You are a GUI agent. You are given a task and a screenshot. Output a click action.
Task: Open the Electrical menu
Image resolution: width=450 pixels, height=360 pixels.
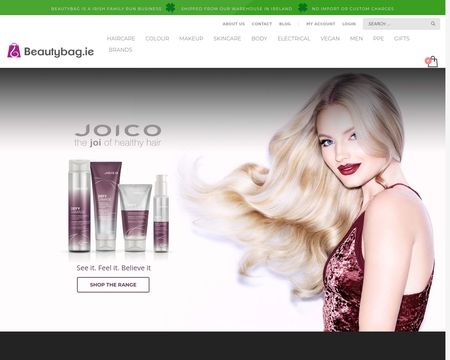[294, 38]
